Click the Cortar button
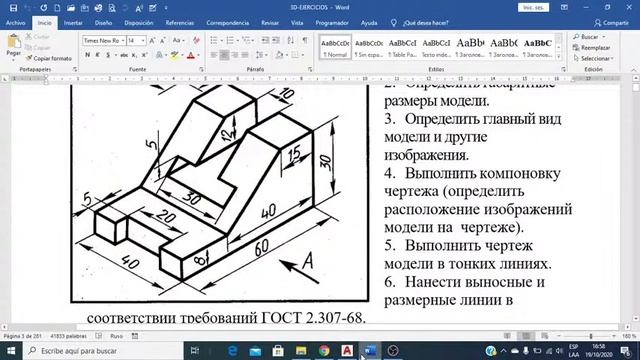 pyautogui.click(x=38, y=37)
